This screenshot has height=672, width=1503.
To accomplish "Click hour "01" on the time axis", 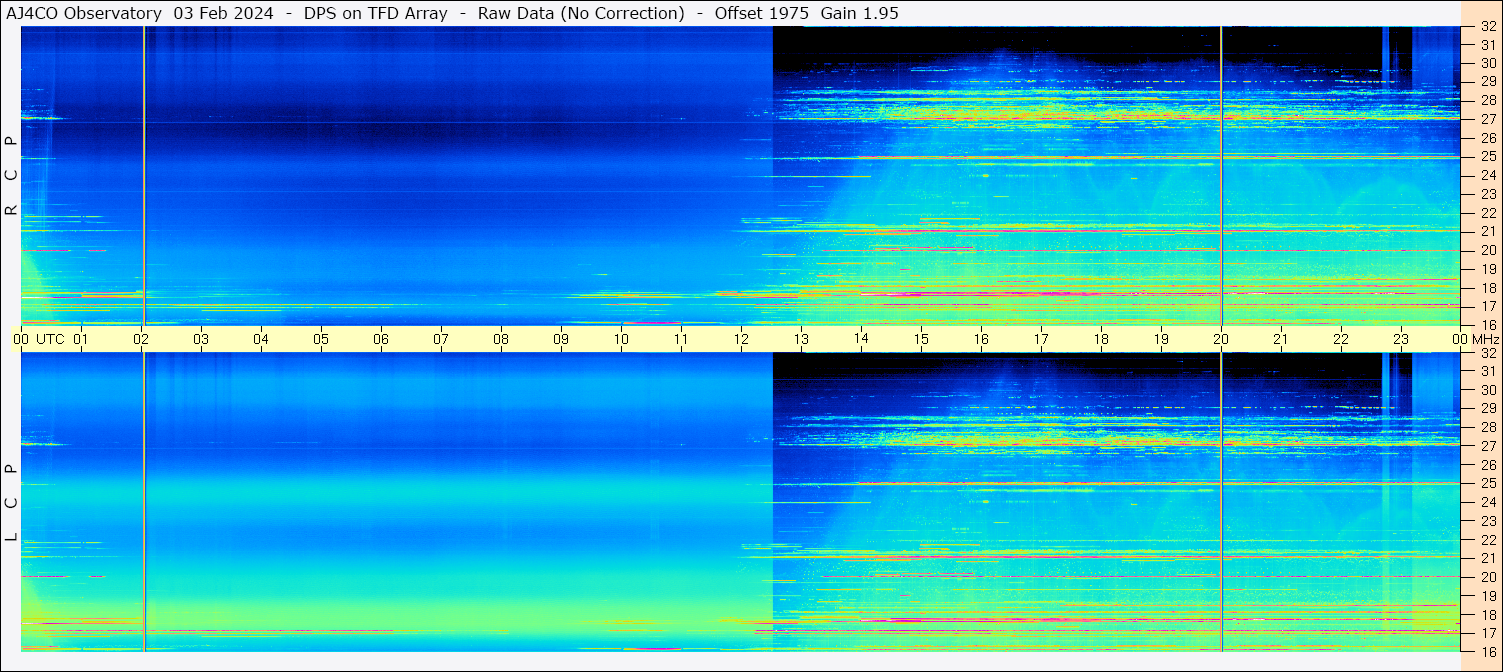I will coord(81,339).
